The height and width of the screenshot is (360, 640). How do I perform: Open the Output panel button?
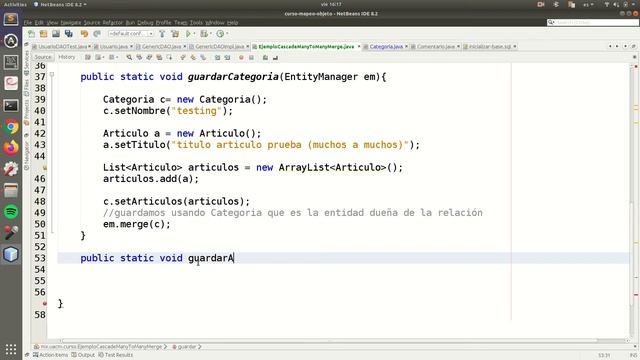[x=83, y=355]
